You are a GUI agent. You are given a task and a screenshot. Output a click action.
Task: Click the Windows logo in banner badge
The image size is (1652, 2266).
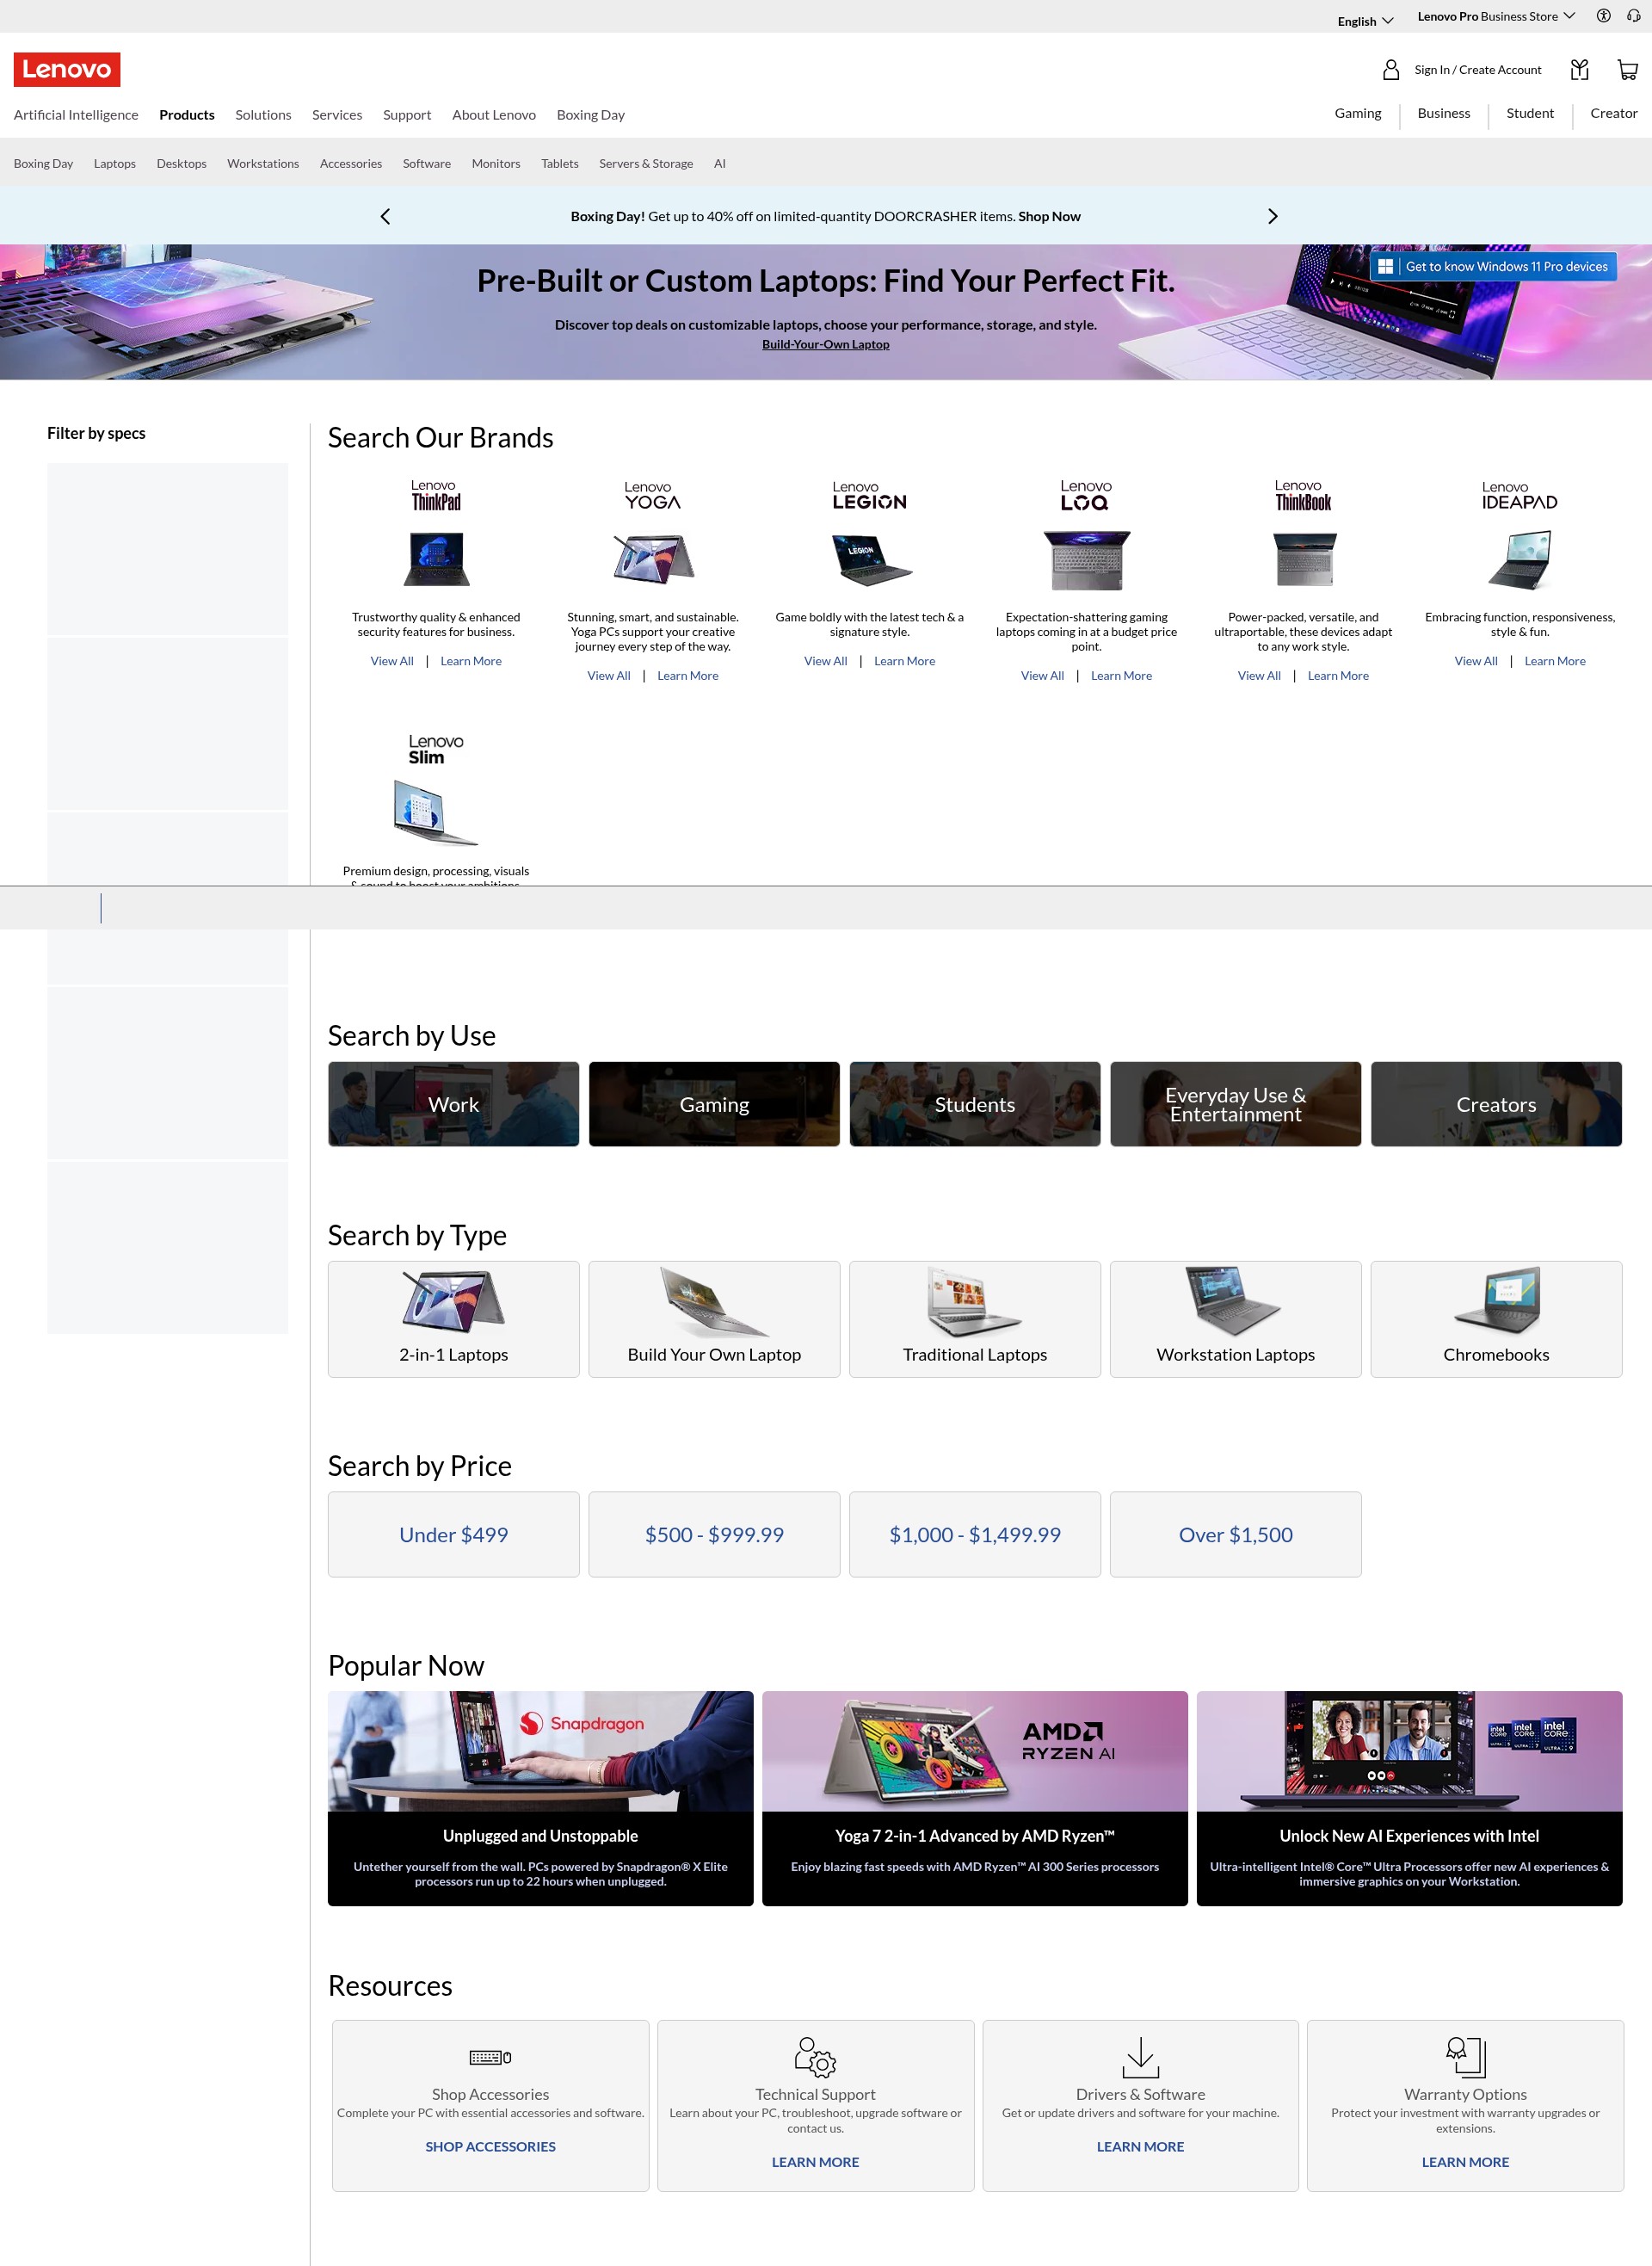(x=1385, y=266)
